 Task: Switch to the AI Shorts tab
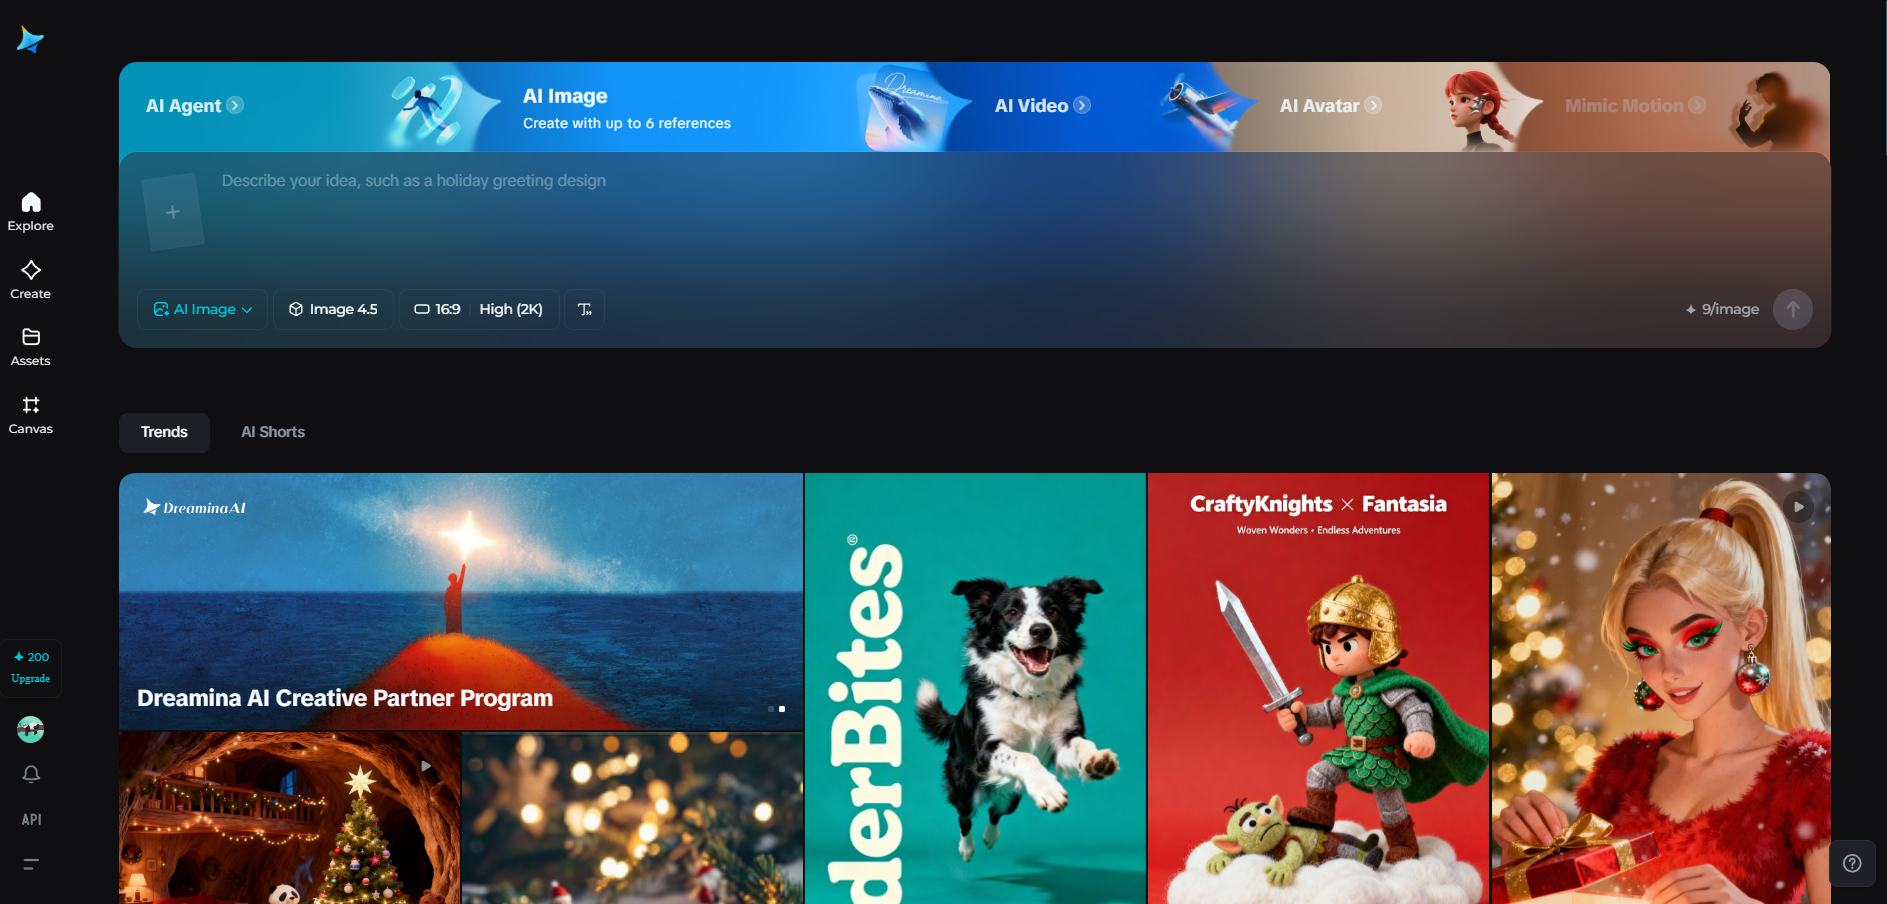tap(273, 432)
